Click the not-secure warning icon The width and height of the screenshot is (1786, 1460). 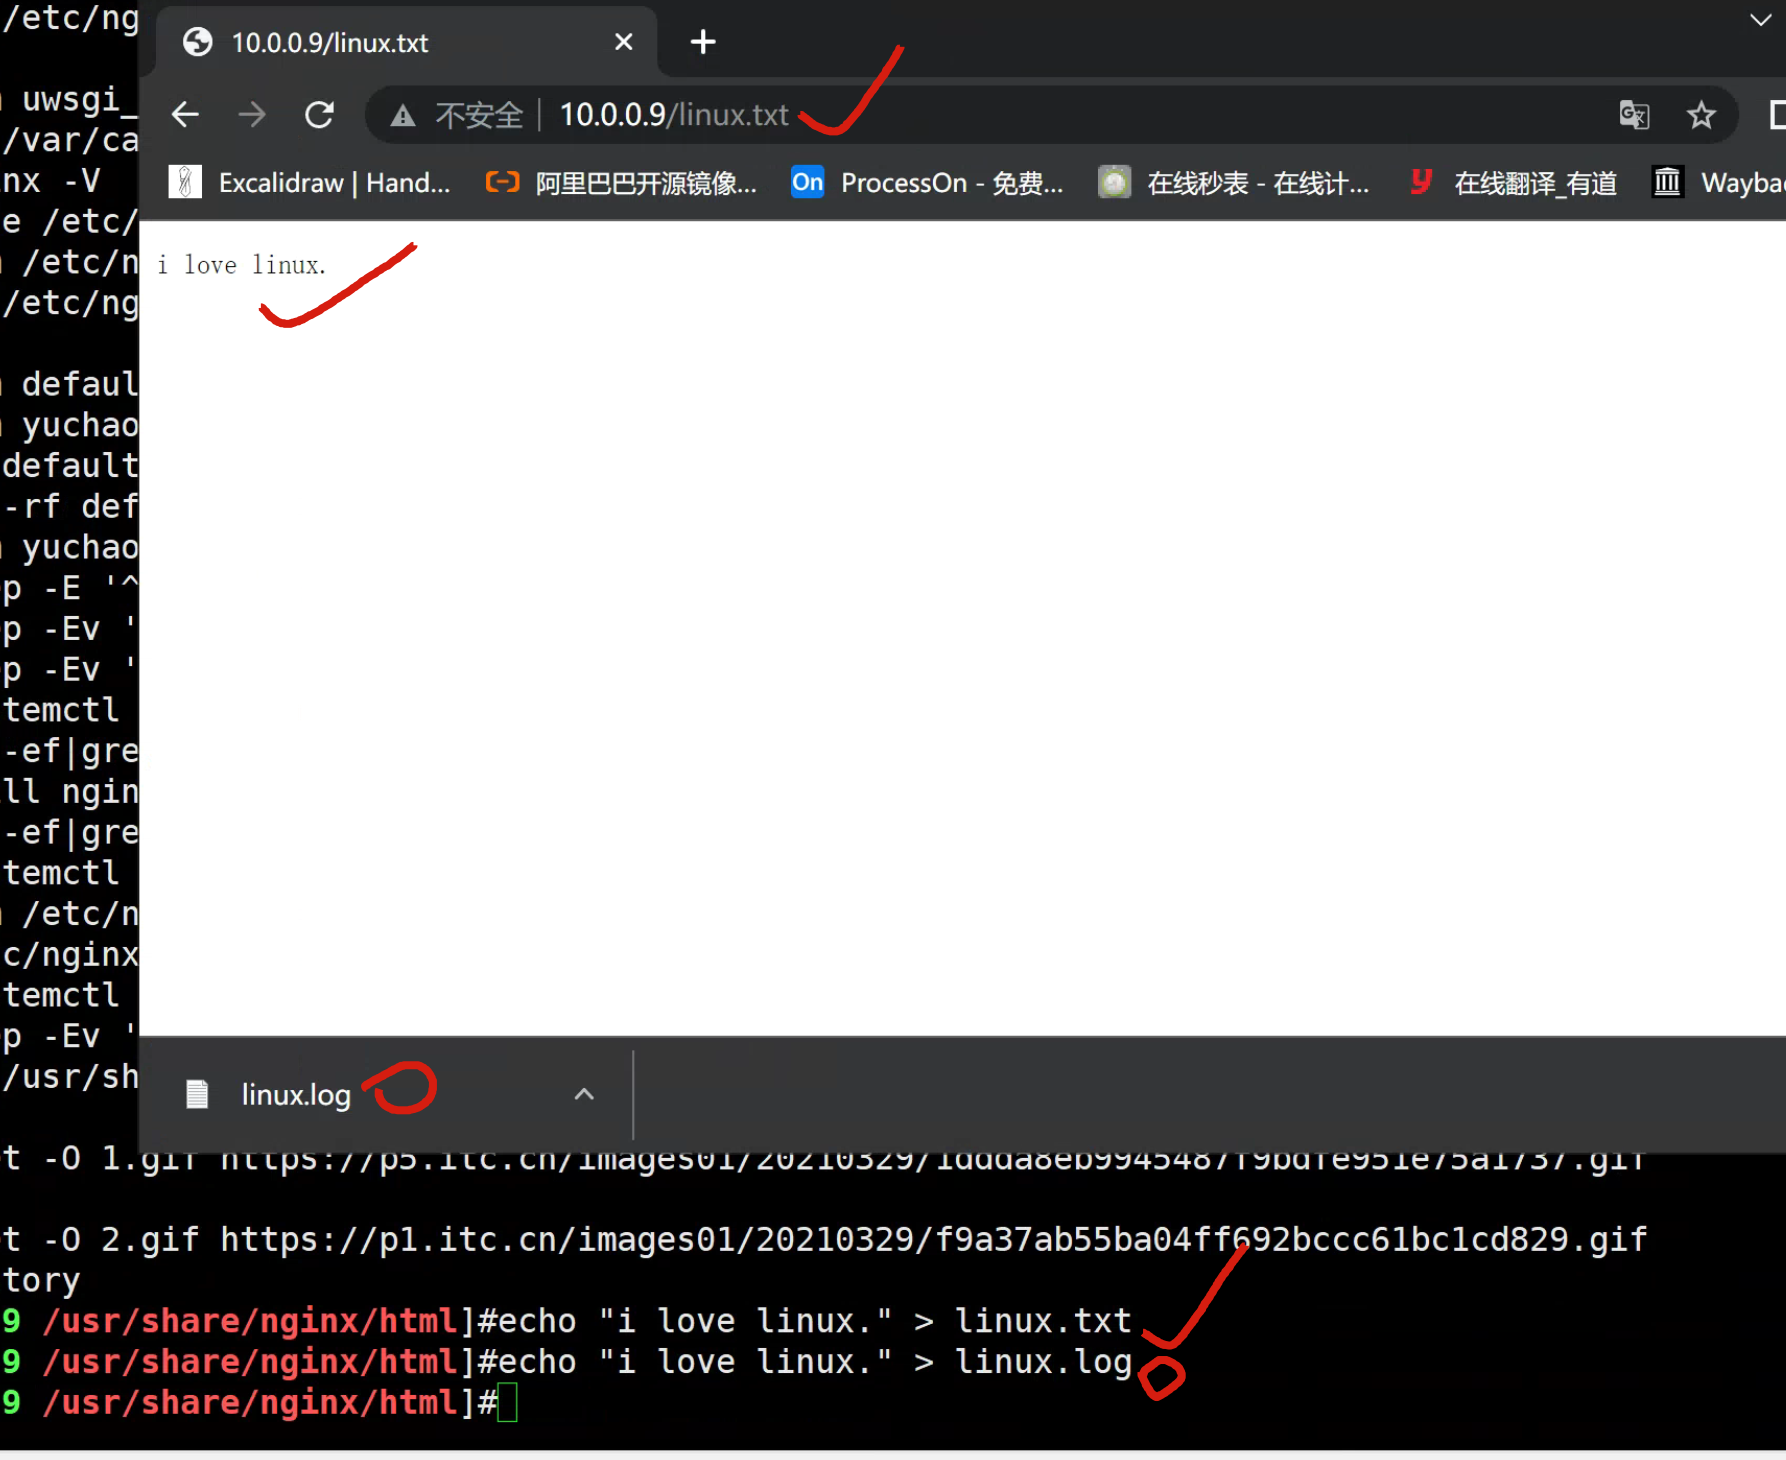pyautogui.click(x=403, y=116)
